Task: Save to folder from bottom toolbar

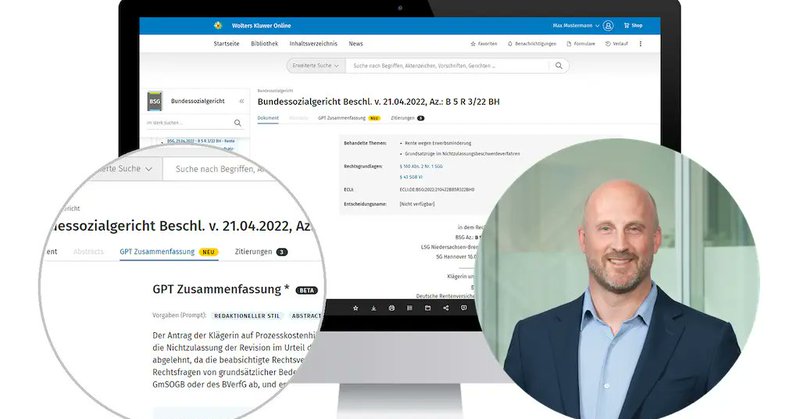Action: point(428,308)
